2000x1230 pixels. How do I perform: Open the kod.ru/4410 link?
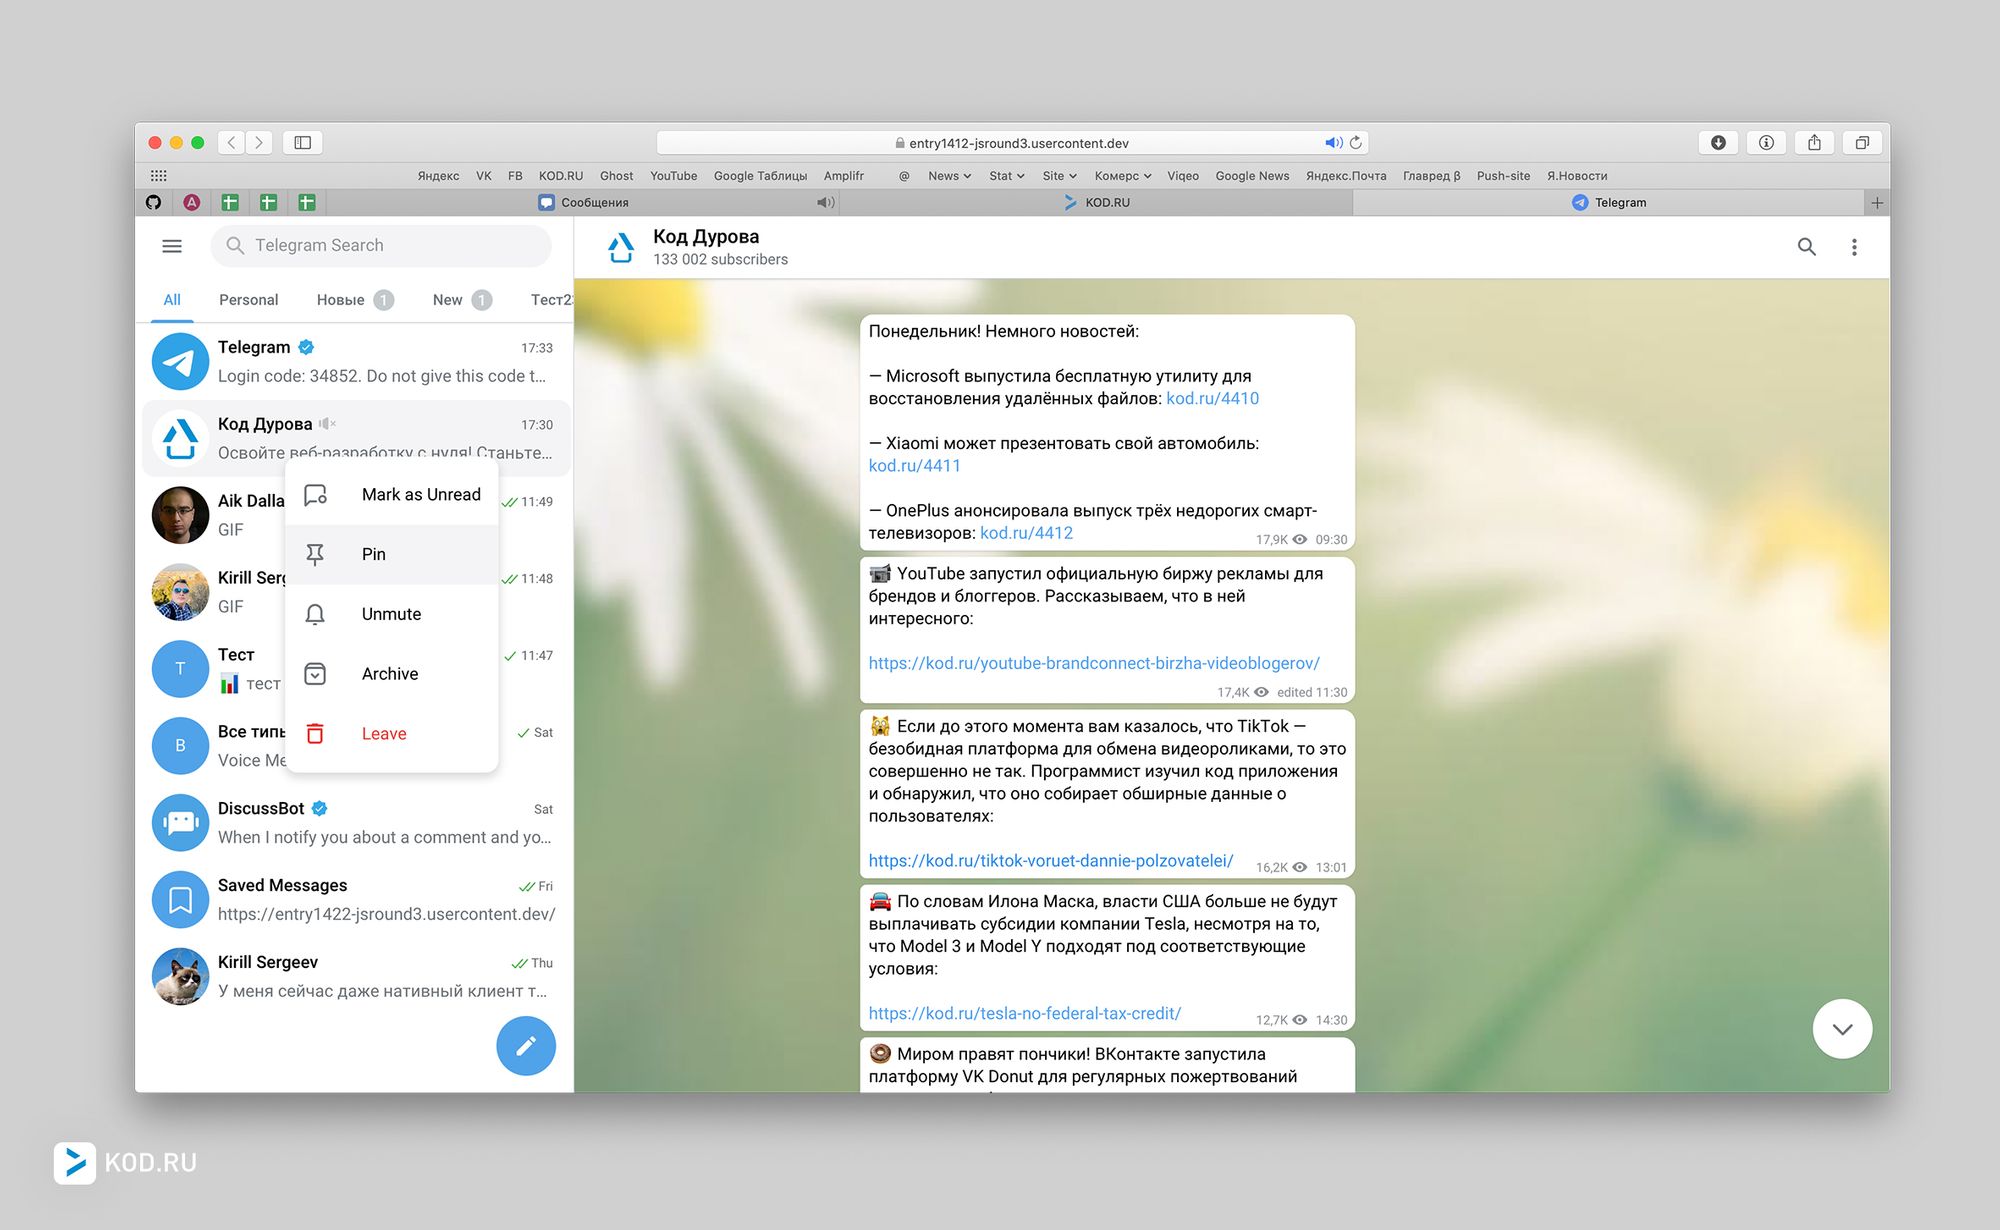(x=1212, y=399)
